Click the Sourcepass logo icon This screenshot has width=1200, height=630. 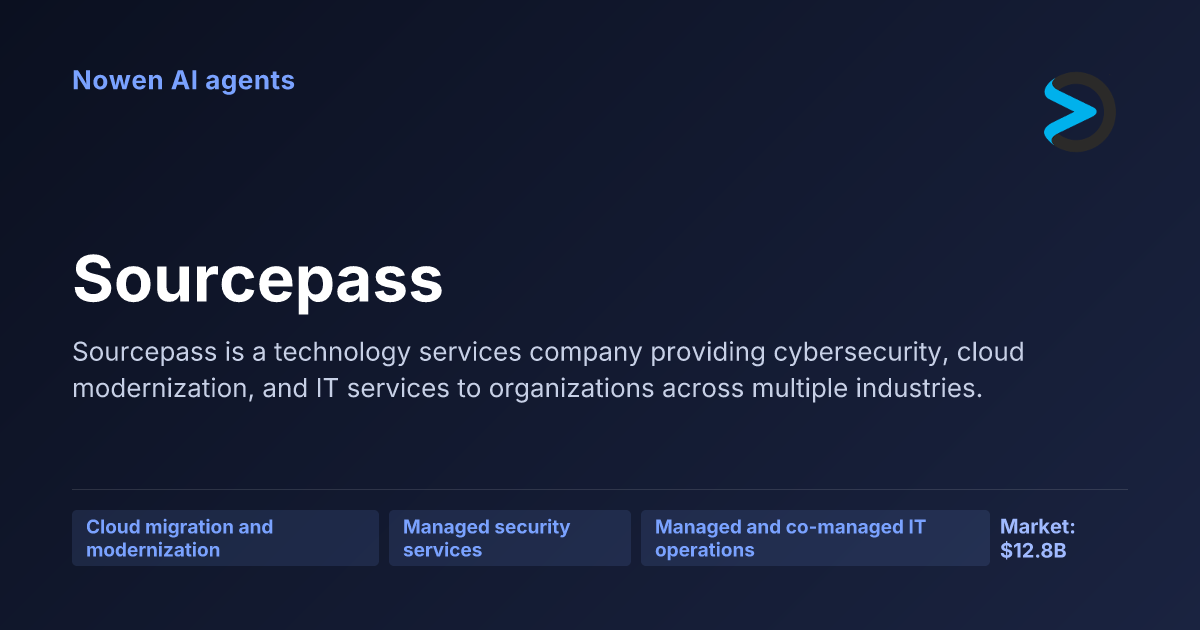click(1079, 112)
